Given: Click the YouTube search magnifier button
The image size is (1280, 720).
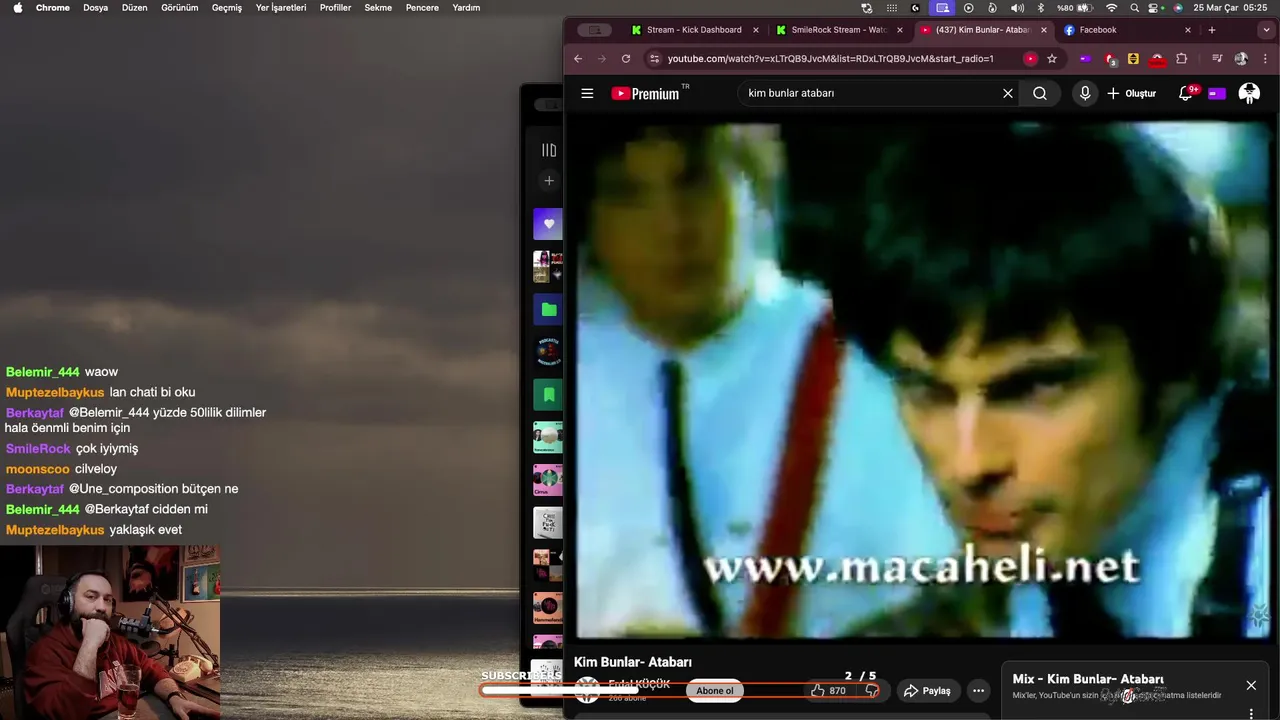Looking at the screenshot, I should click(x=1040, y=93).
